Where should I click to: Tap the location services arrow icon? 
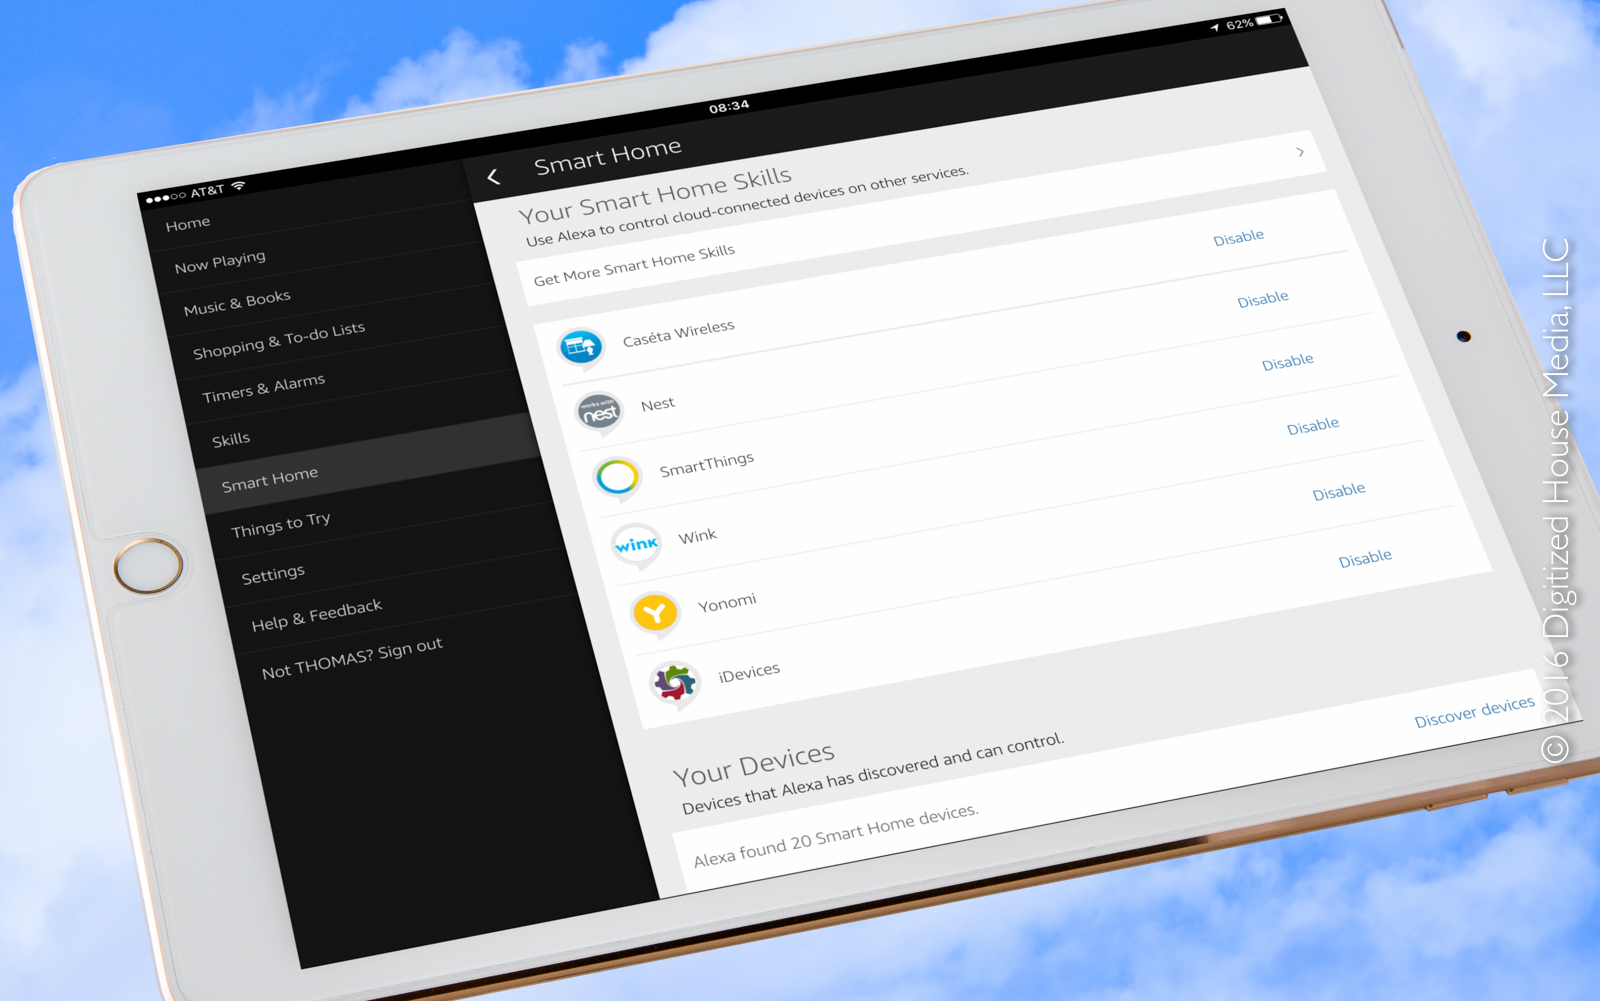tap(1215, 28)
